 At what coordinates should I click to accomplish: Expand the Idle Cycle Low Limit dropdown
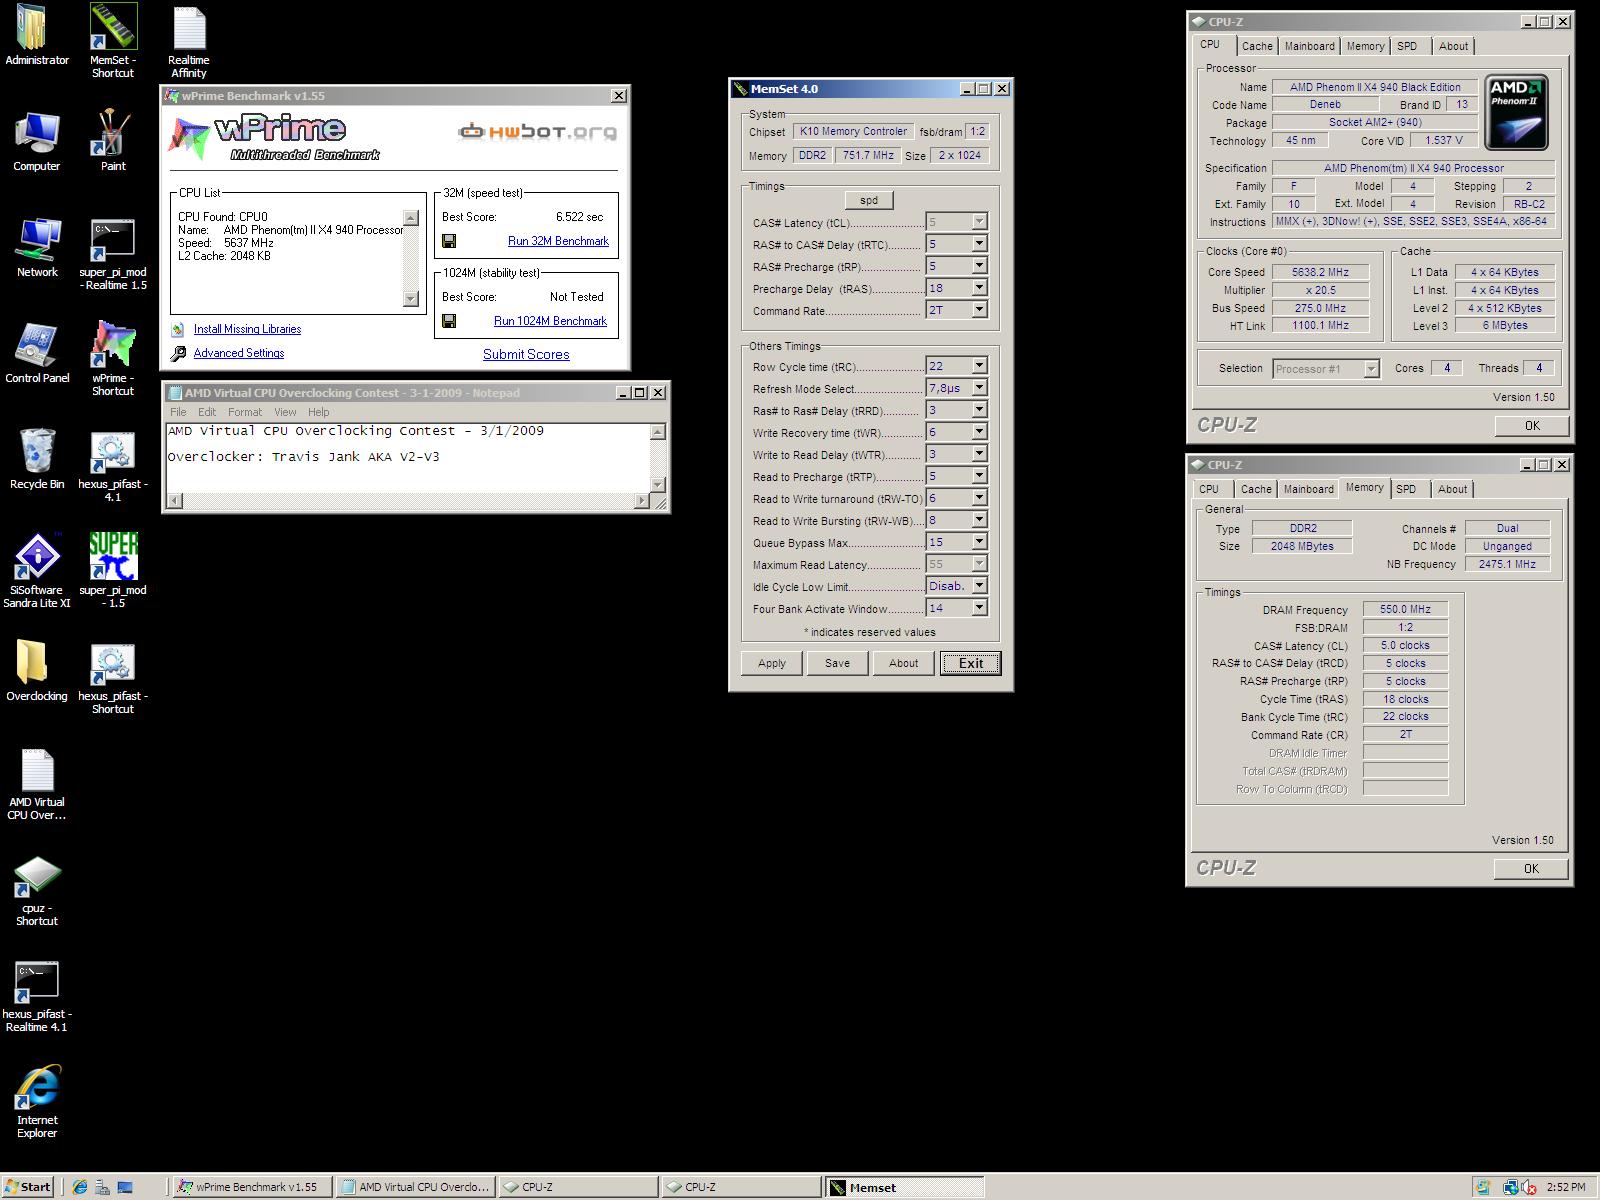pyautogui.click(x=979, y=586)
